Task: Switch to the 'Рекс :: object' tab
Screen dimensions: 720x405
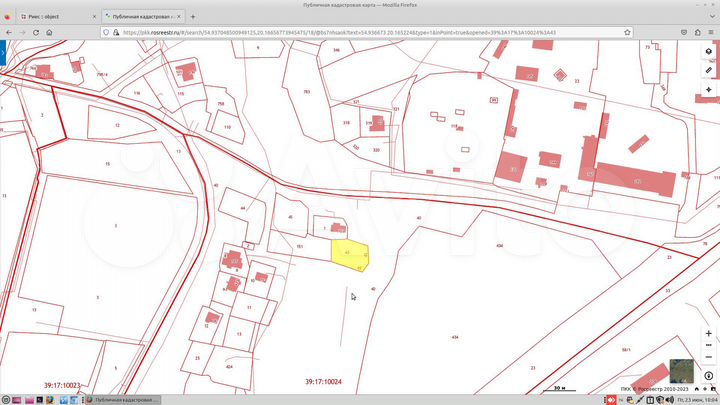Action: pyautogui.click(x=50, y=17)
